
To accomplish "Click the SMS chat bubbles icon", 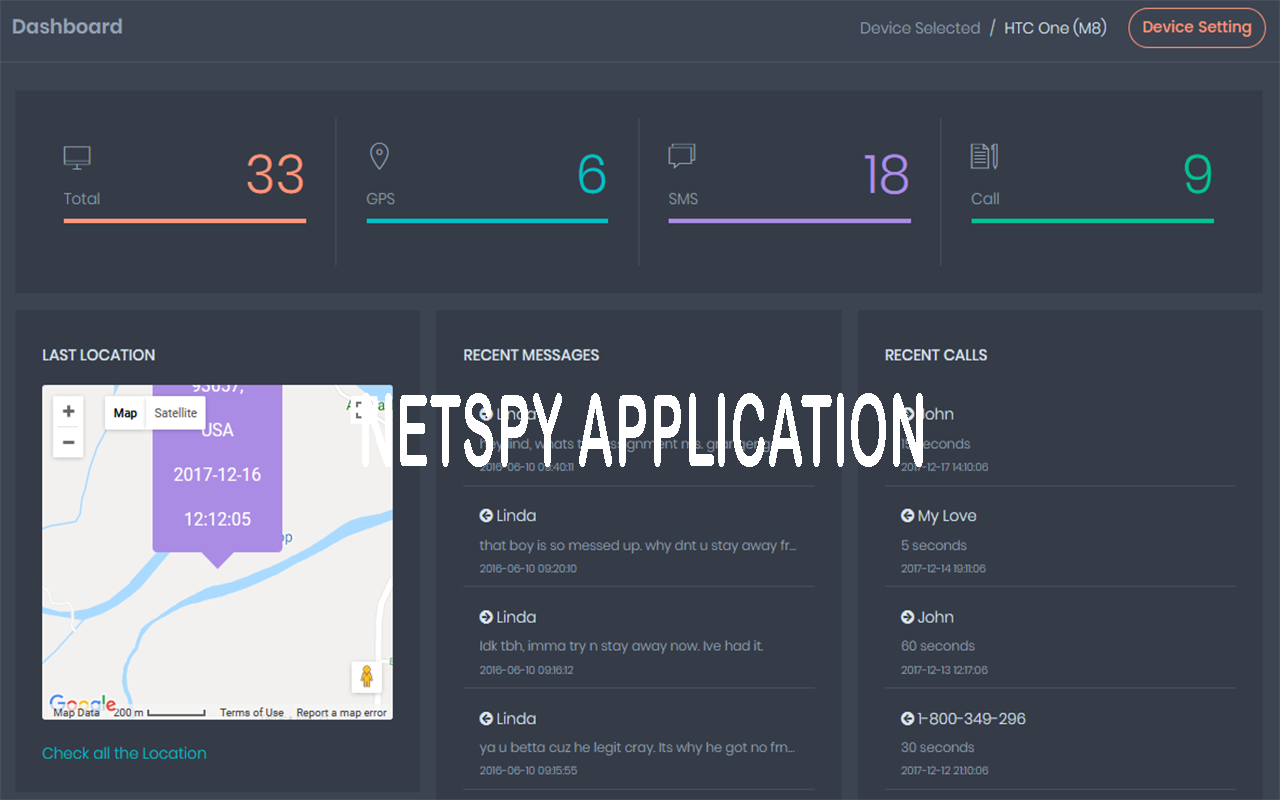I will click(x=682, y=156).
